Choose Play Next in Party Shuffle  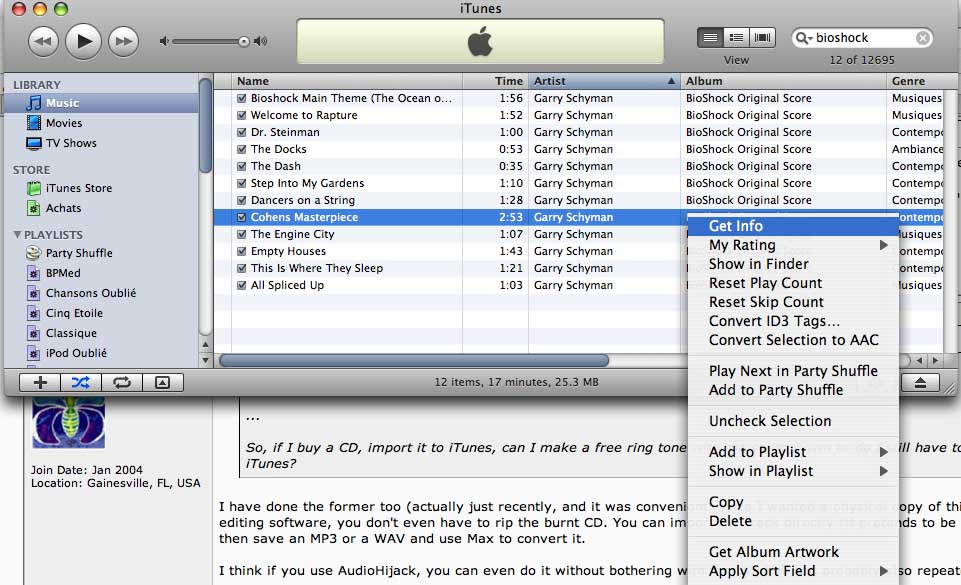click(793, 371)
